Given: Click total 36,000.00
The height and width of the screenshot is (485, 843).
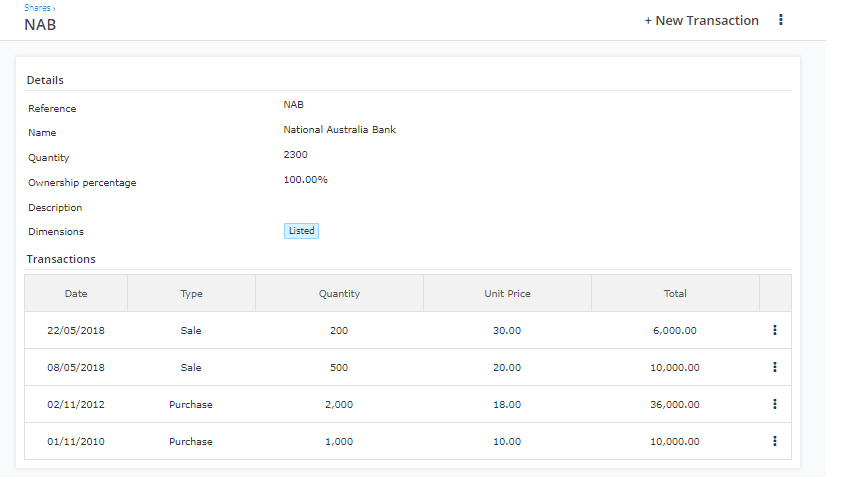Looking at the screenshot, I should pos(675,405).
